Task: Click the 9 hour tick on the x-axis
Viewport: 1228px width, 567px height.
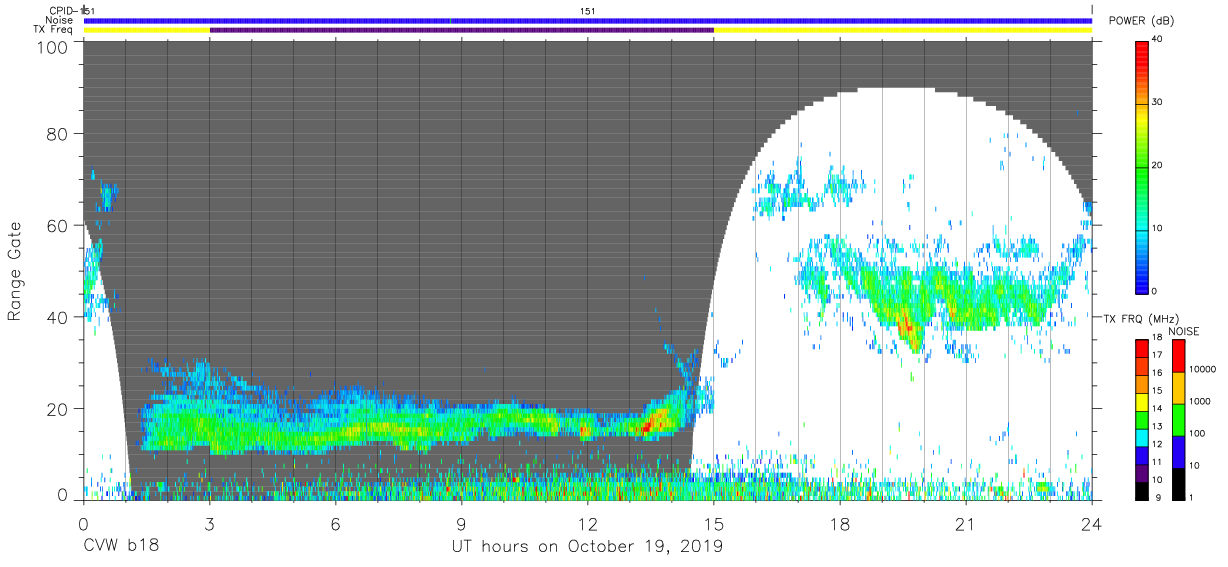Action: (x=461, y=524)
